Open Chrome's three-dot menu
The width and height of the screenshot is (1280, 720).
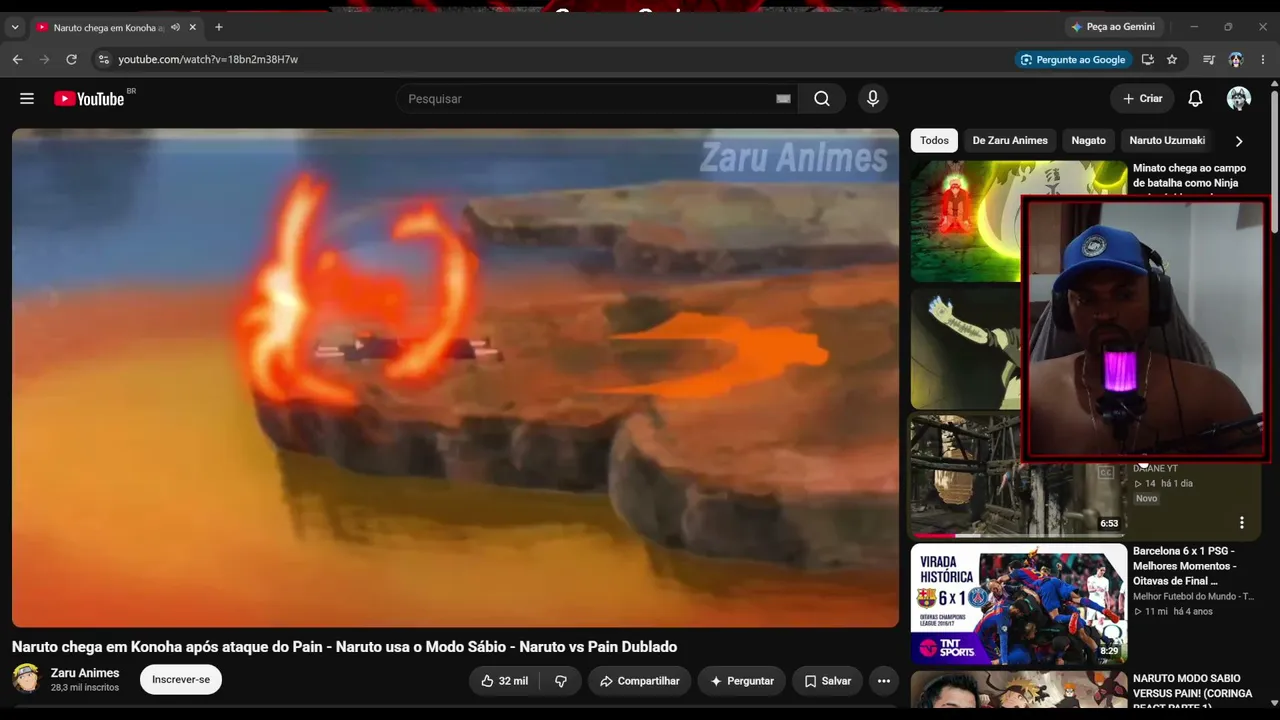pyautogui.click(x=1263, y=60)
